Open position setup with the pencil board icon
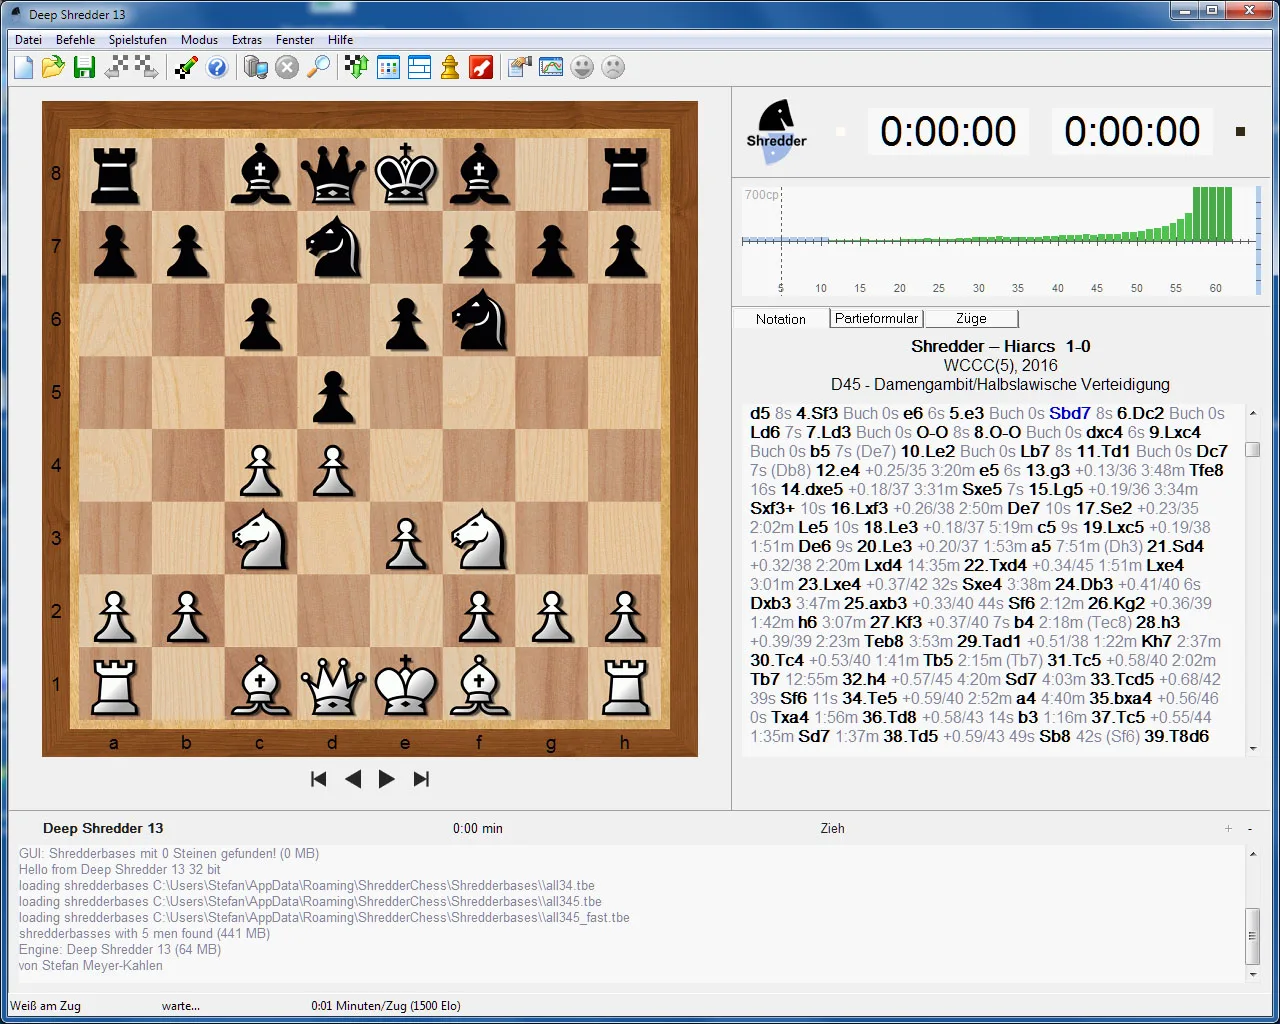 (x=186, y=67)
